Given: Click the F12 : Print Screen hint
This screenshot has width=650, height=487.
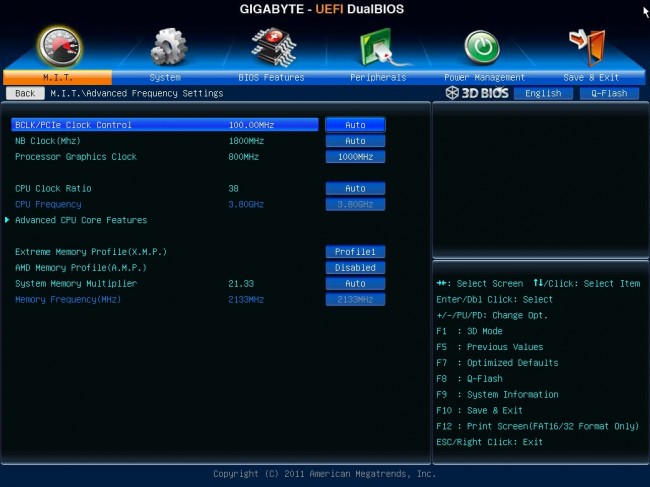Looking at the screenshot, I should click(x=538, y=426).
